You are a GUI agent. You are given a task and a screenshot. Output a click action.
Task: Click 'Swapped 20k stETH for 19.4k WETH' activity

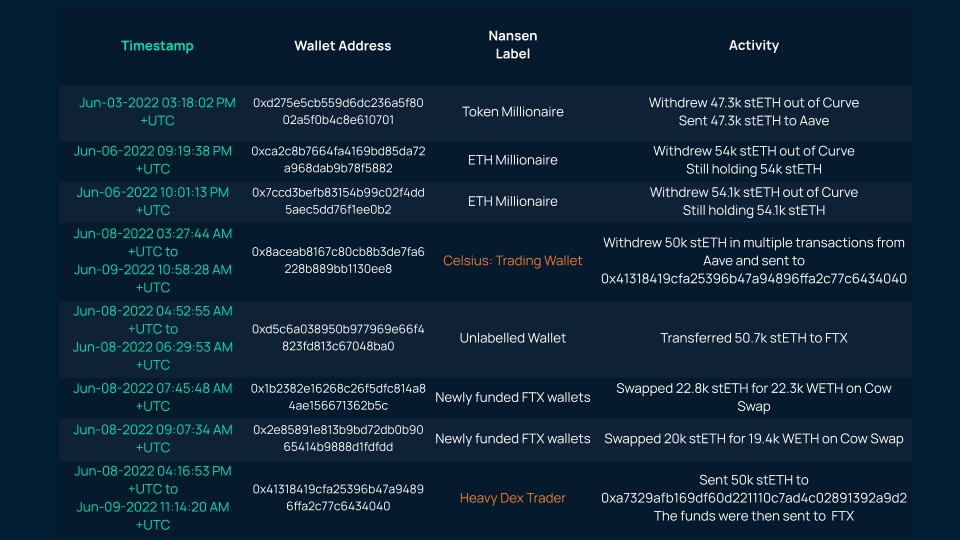coord(753,438)
